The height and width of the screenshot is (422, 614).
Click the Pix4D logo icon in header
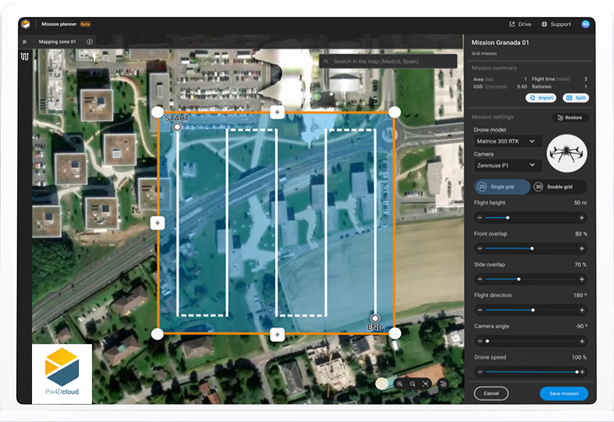click(26, 24)
